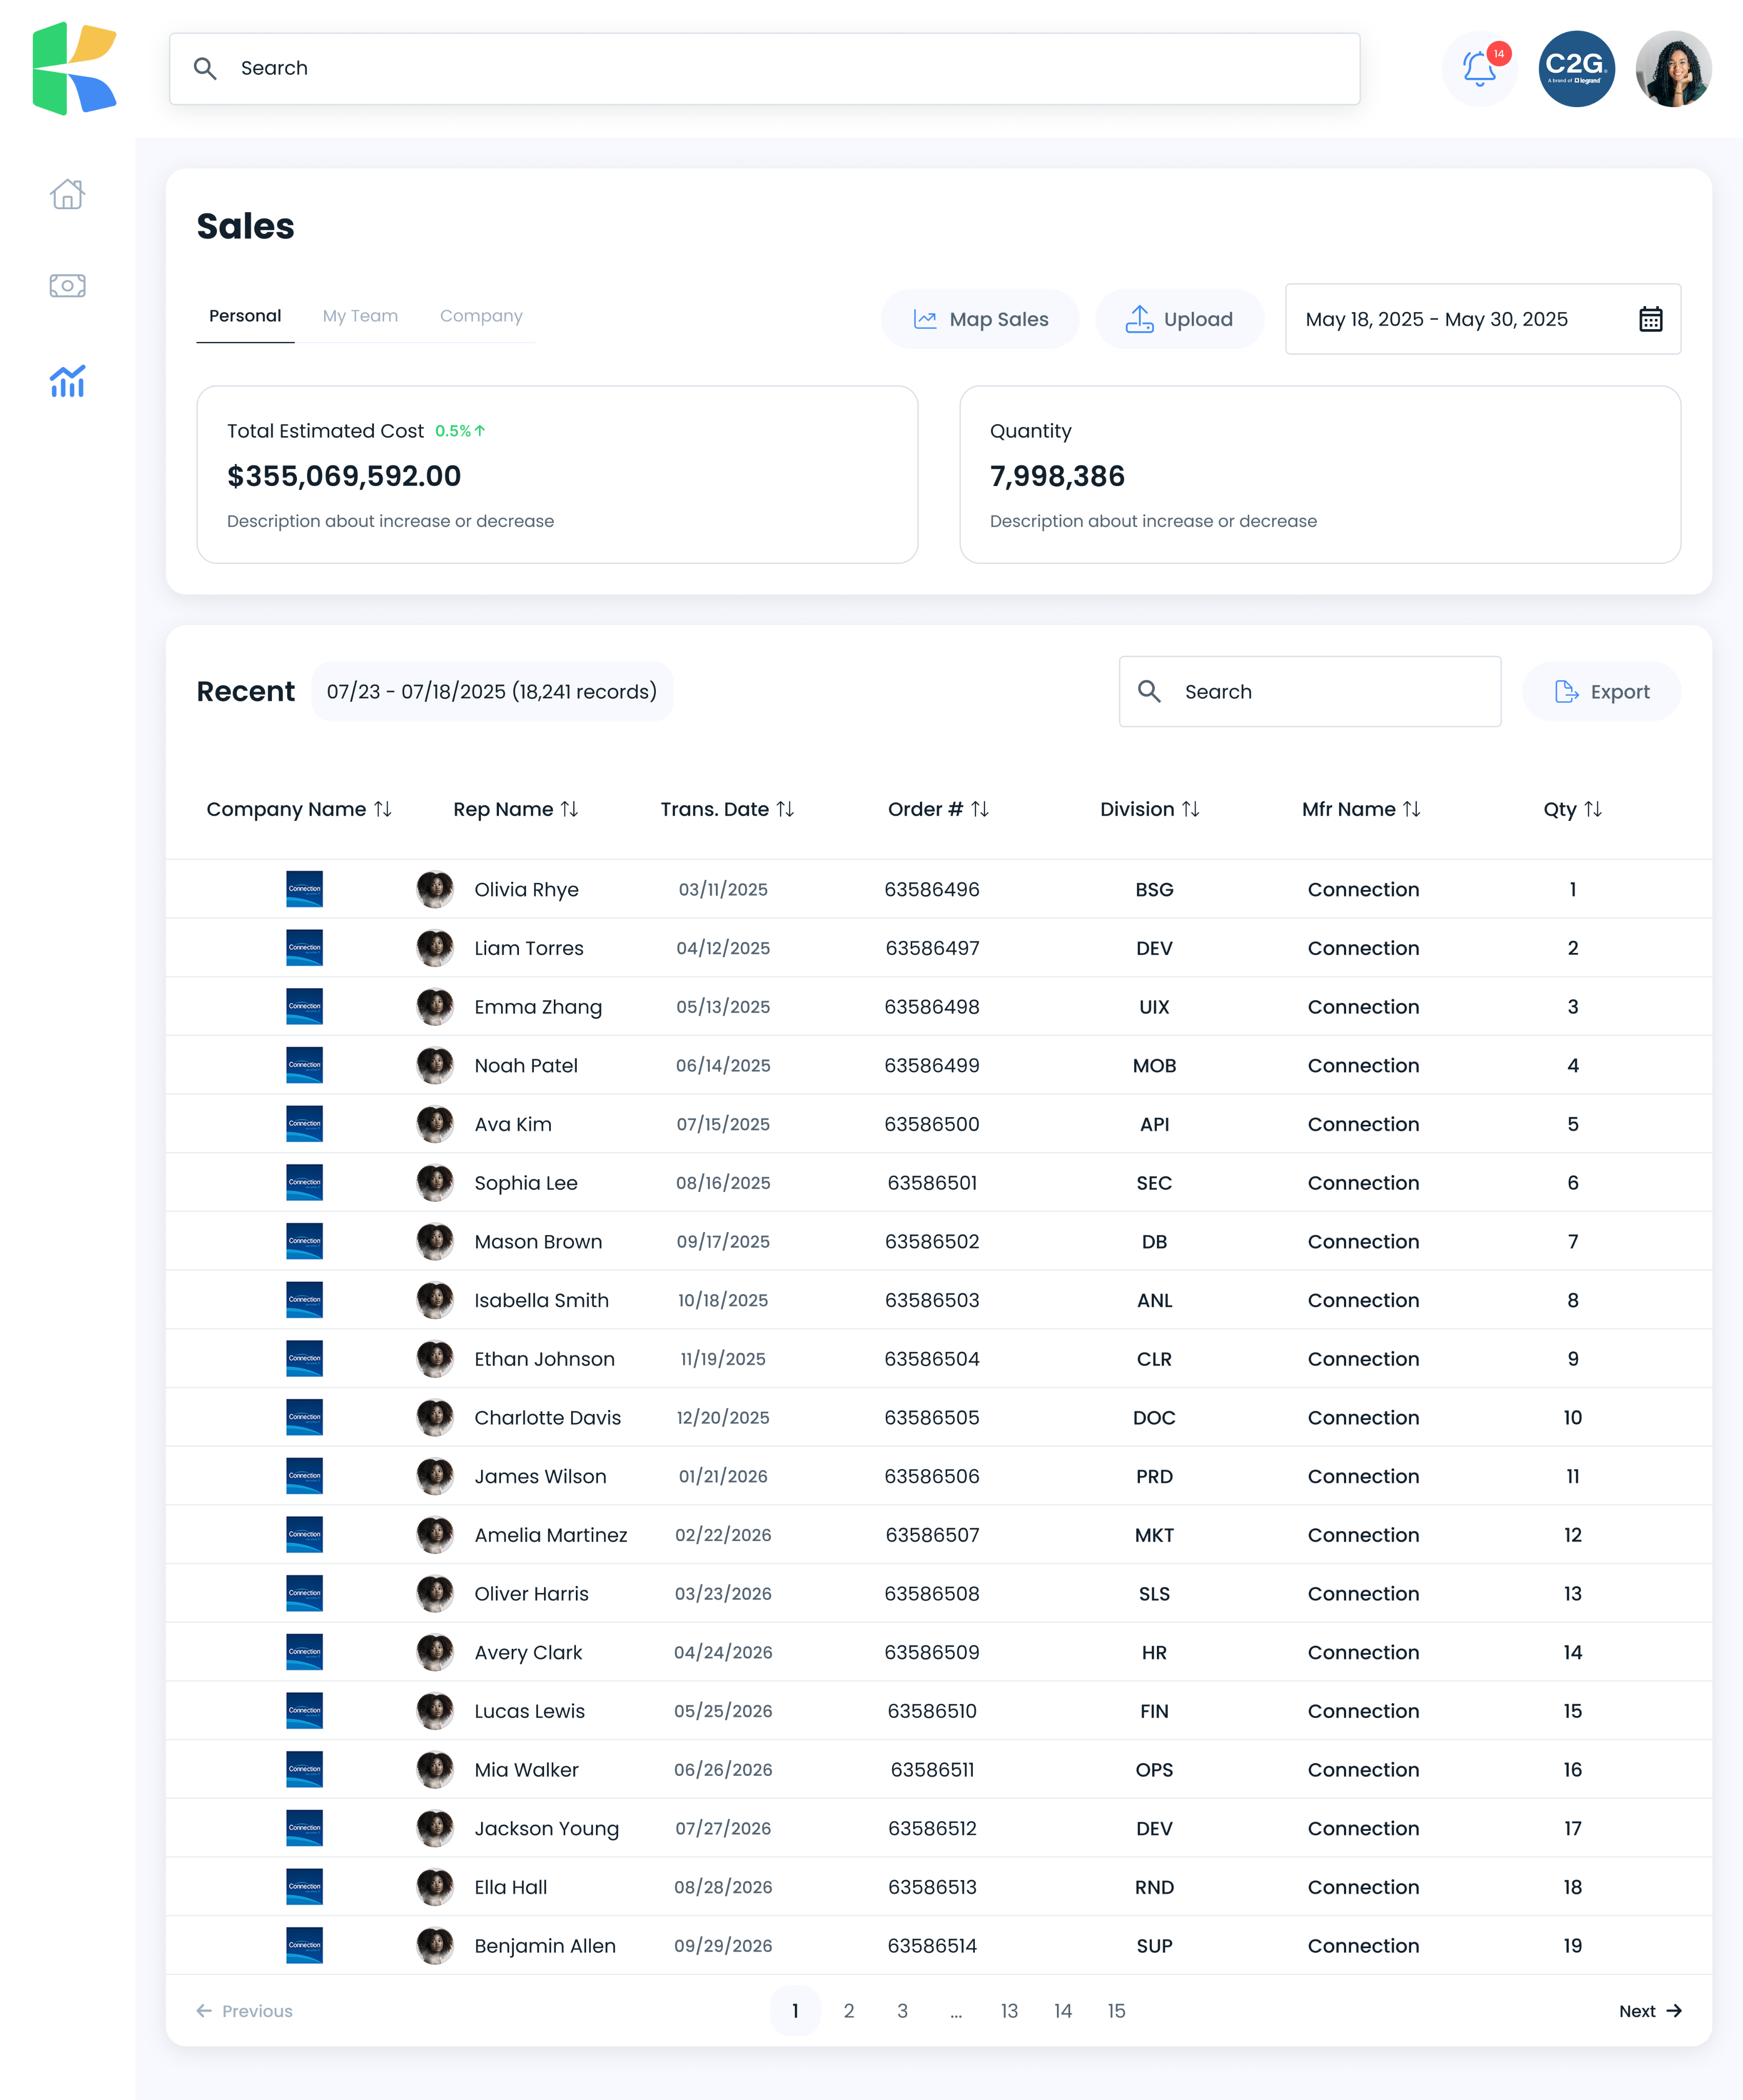This screenshot has height=2100, width=1743.
Task: Click the Upload button
Action: (1180, 319)
